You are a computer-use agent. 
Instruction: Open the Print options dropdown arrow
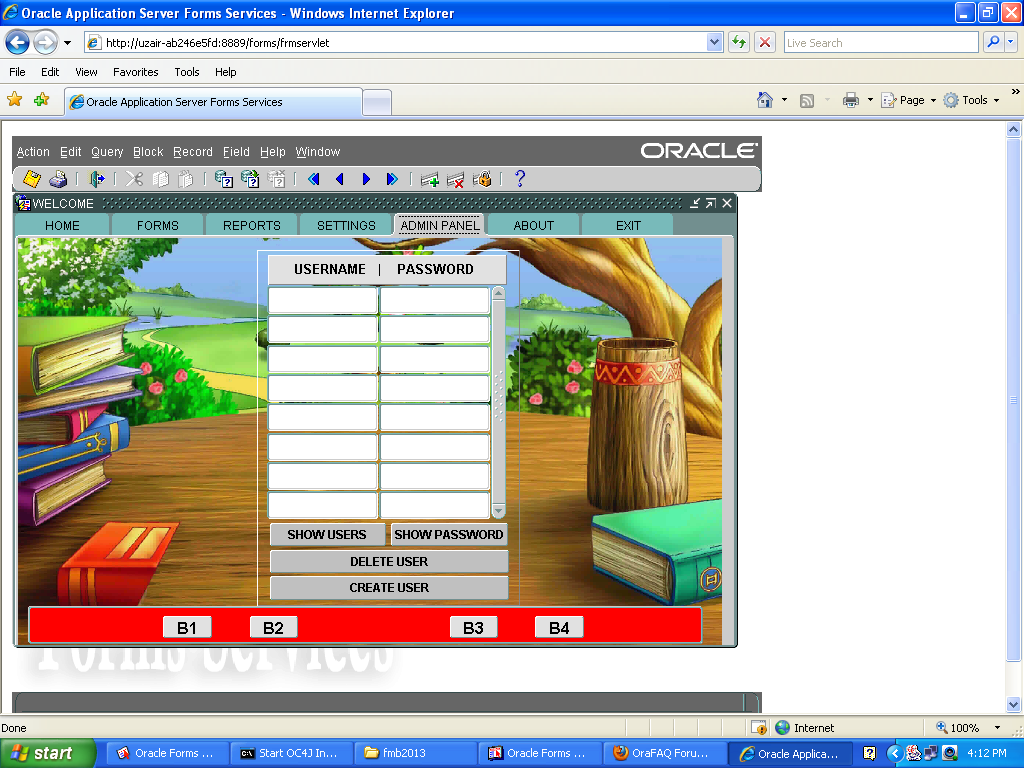pos(870,100)
